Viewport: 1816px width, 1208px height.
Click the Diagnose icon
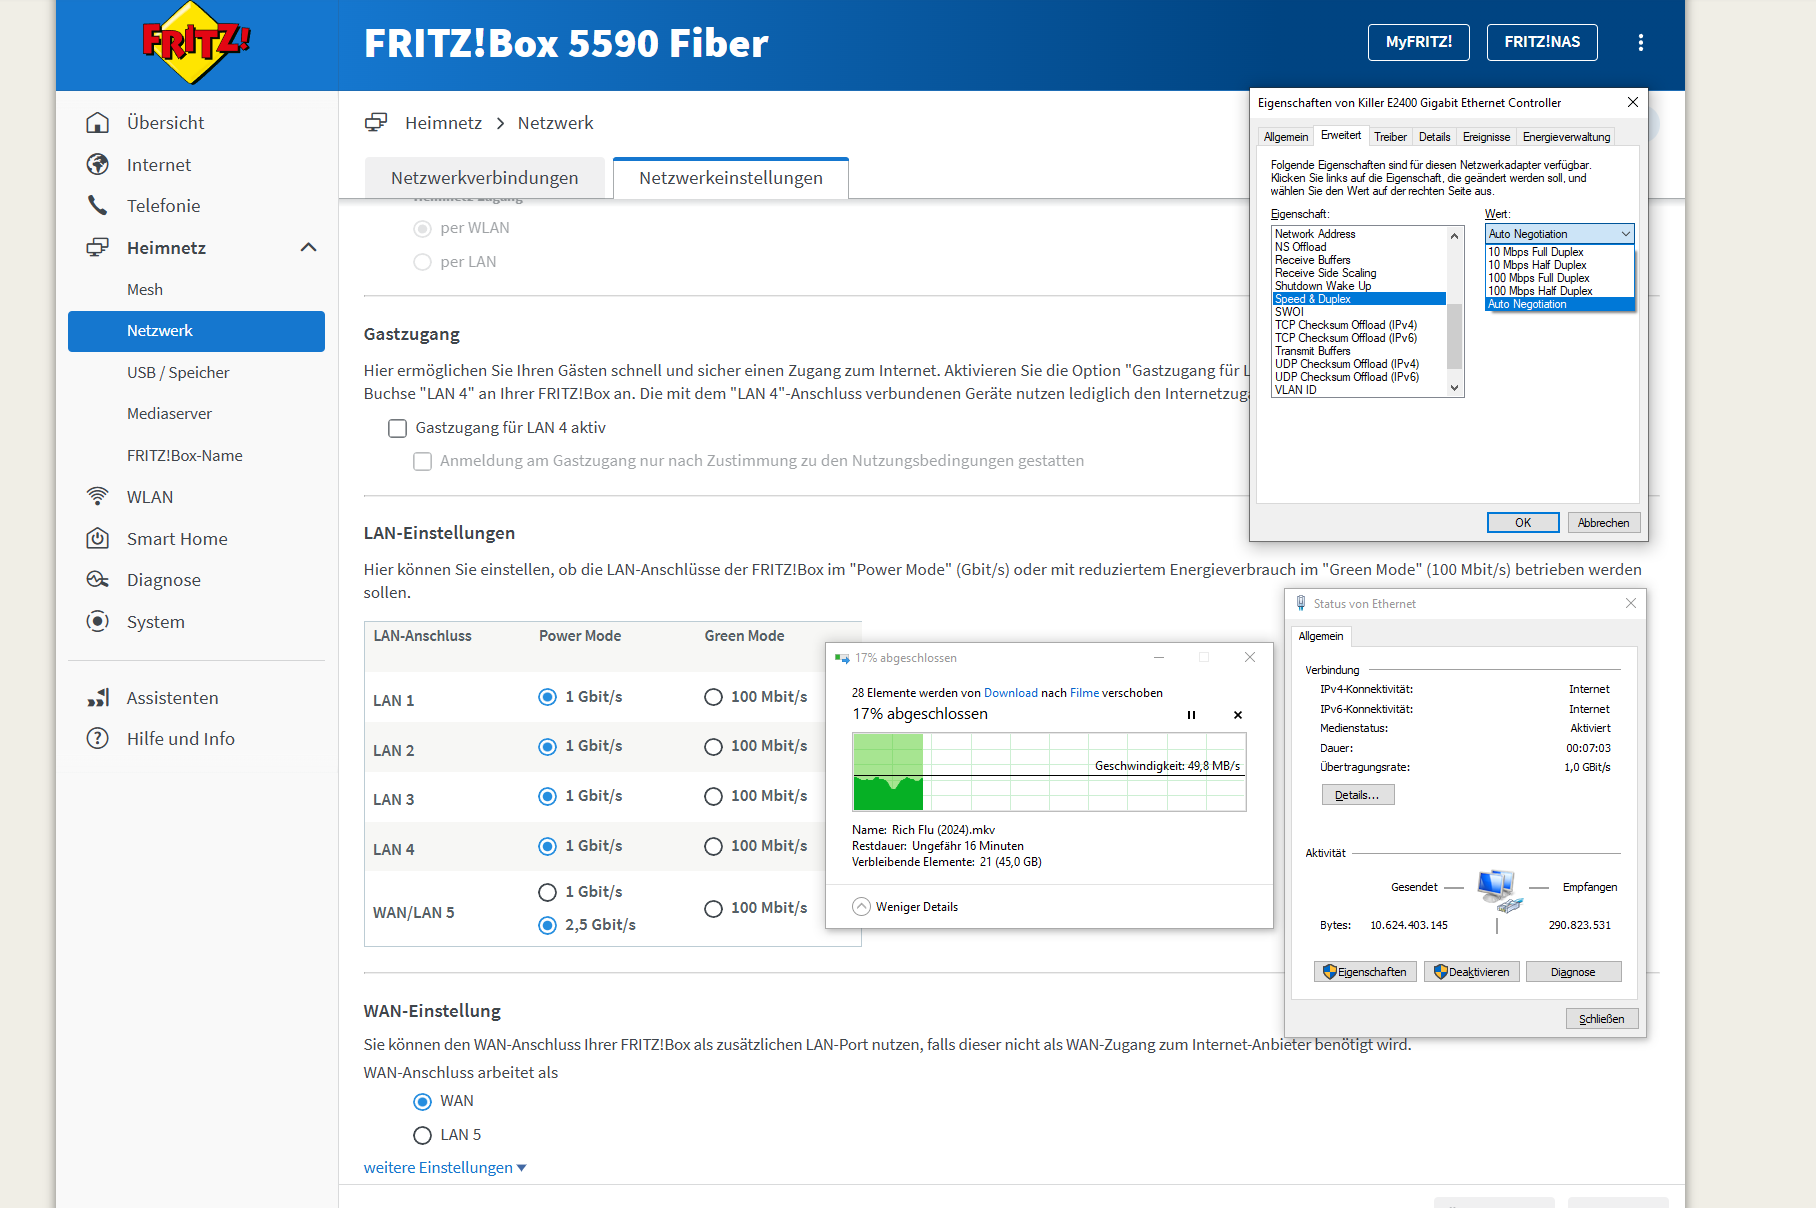tap(97, 579)
